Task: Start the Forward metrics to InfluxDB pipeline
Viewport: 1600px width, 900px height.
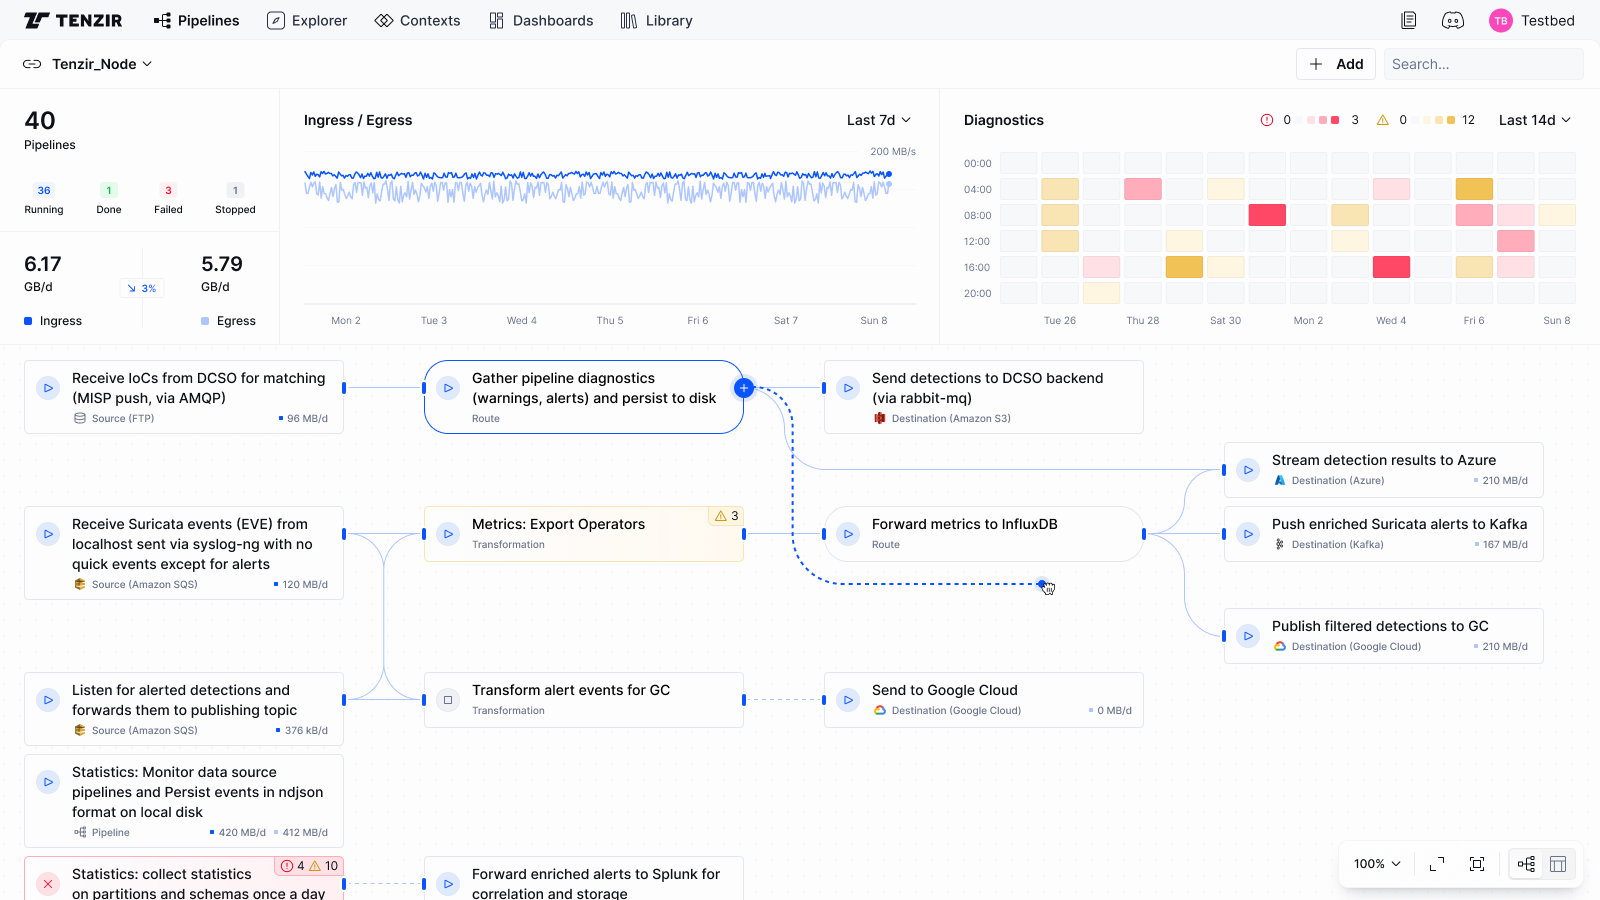Action: point(847,534)
